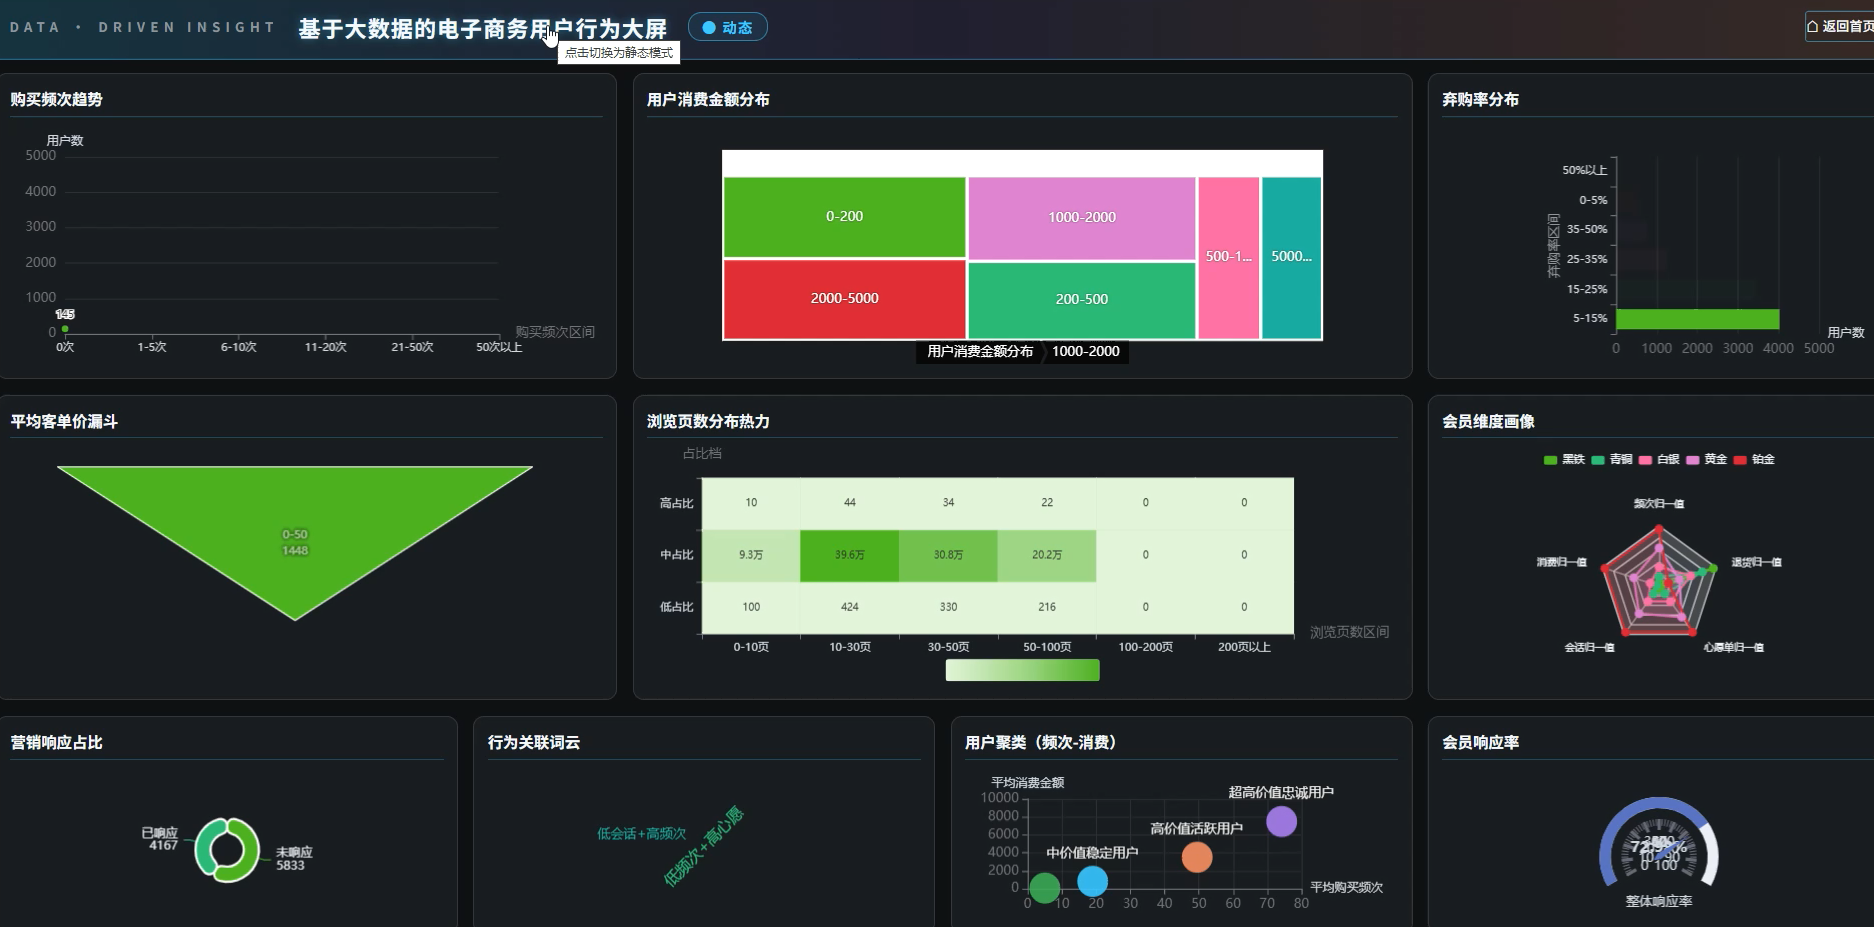Click the 行为关联词云 panel title
Image resolution: width=1874 pixels, height=927 pixels.
tap(534, 742)
